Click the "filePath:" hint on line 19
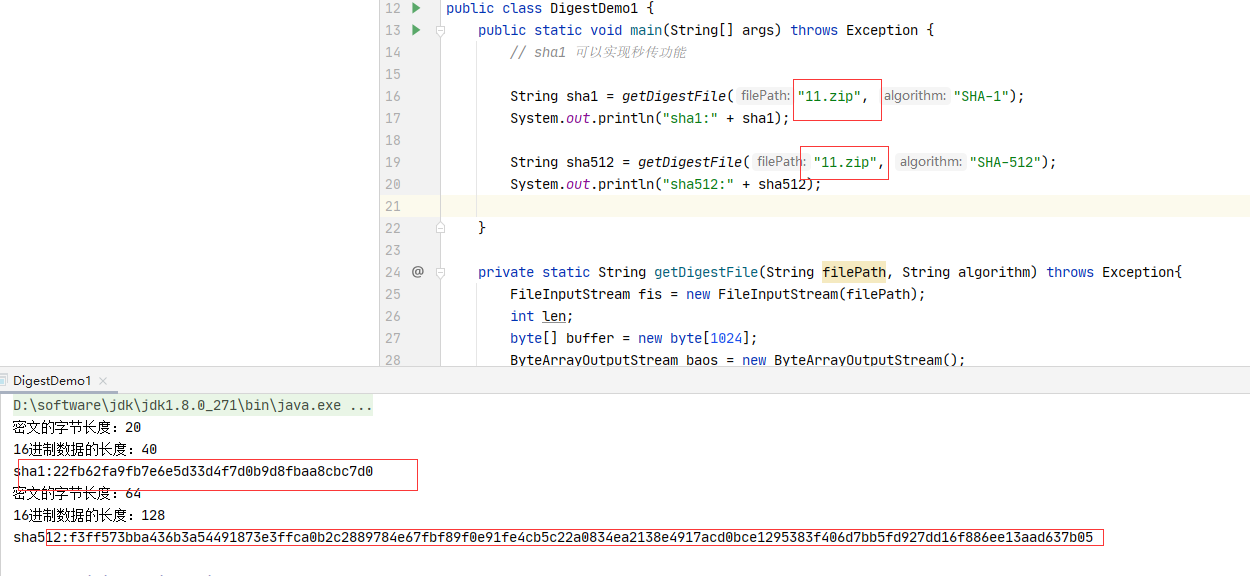 tap(781, 162)
